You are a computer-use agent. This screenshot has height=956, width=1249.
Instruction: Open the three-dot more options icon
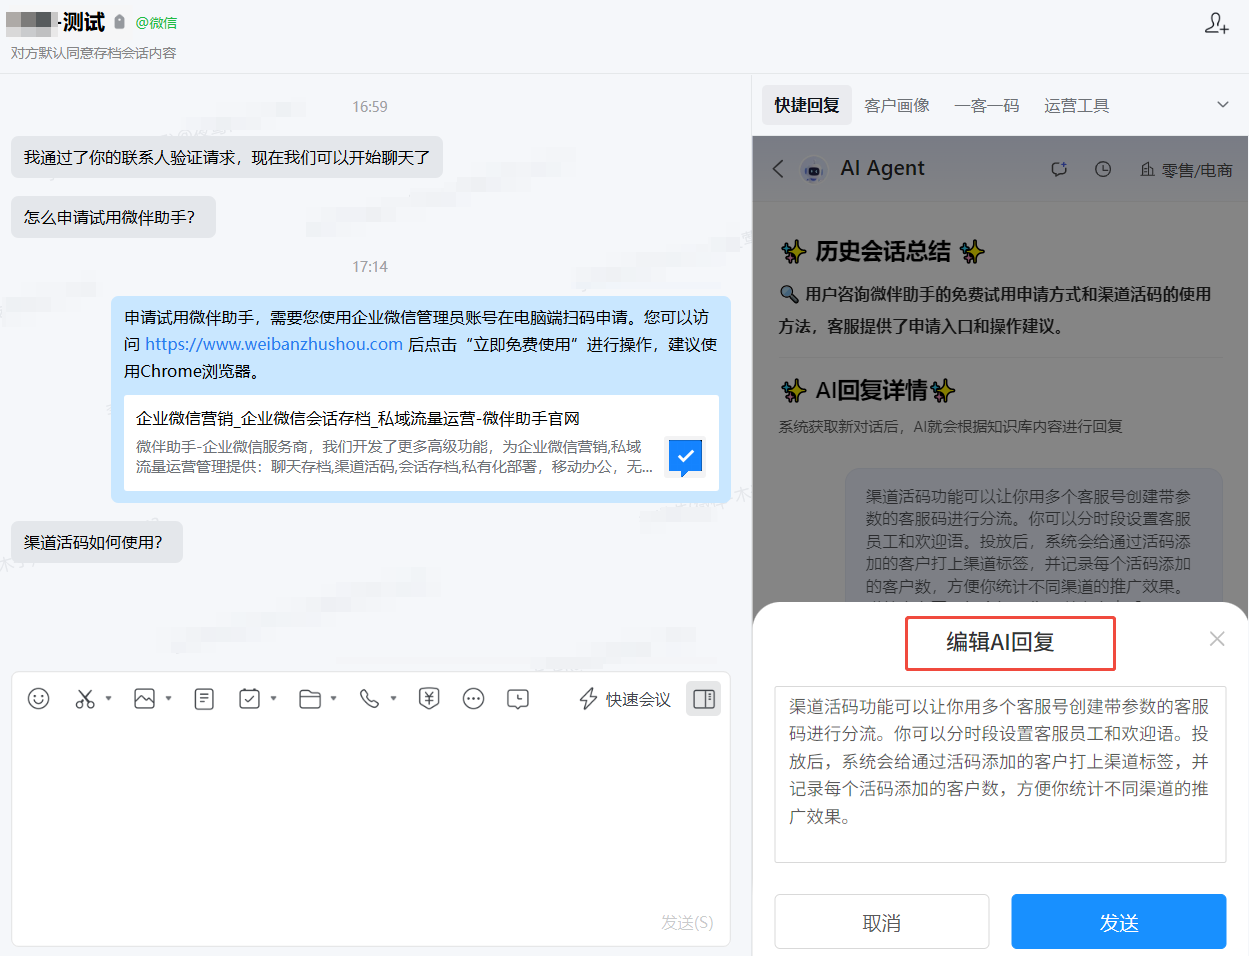coord(474,699)
